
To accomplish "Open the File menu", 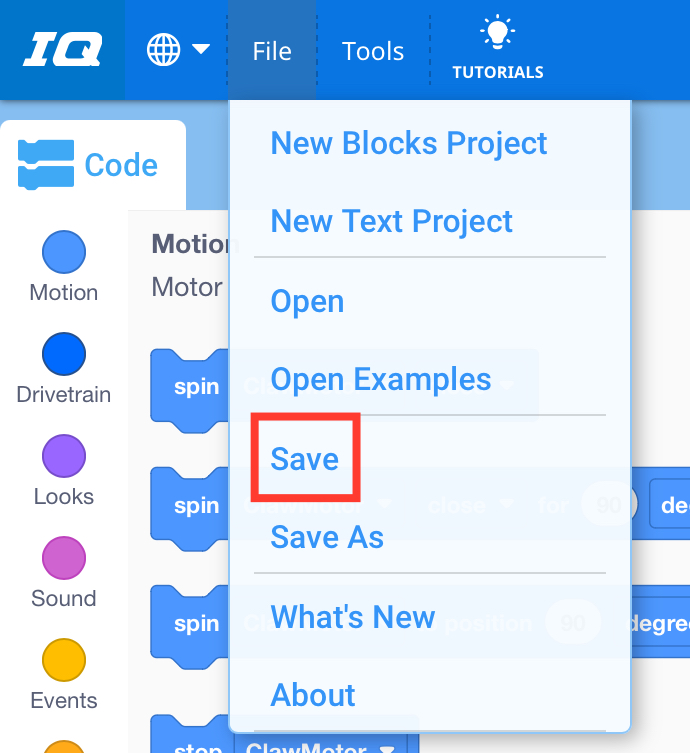I will pyautogui.click(x=272, y=51).
